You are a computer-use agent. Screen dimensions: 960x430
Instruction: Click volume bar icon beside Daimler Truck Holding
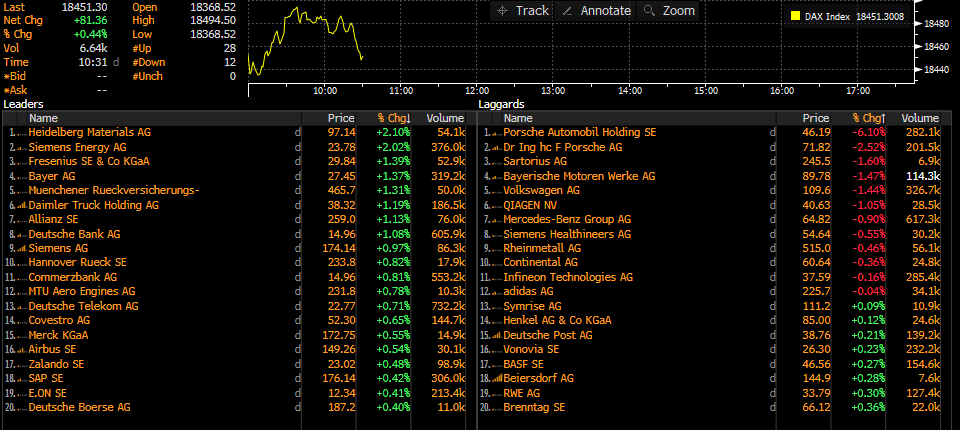pos(22,206)
